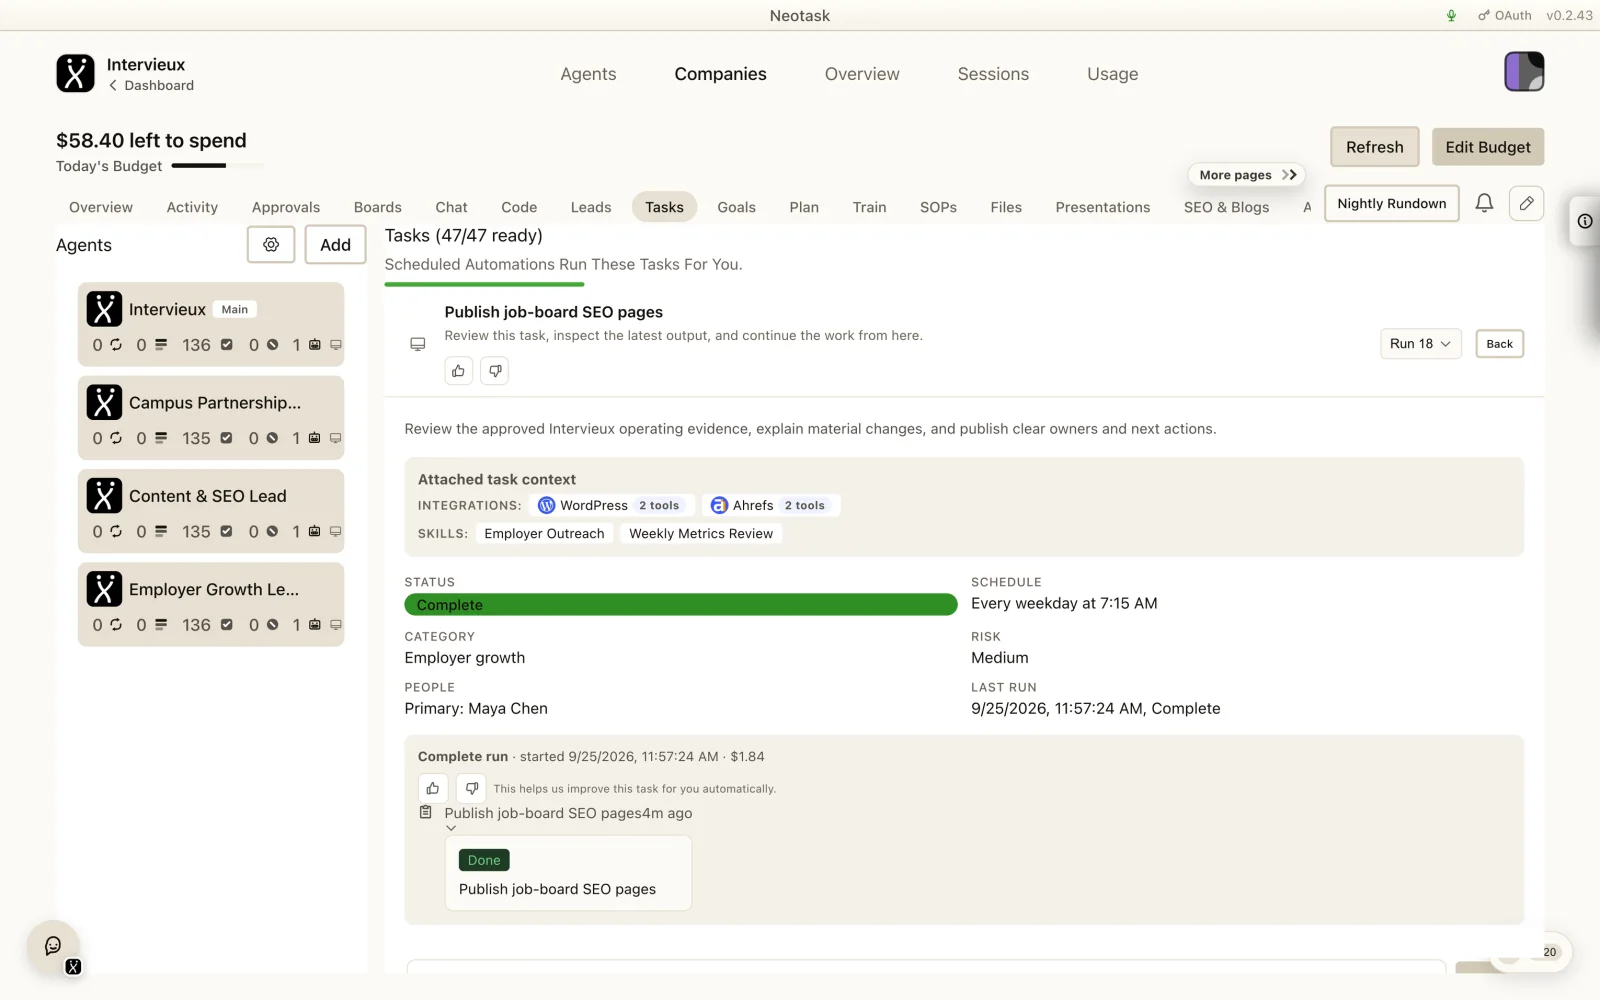The height and width of the screenshot is (1000, 1600).
Task: Select the Campus Partnership agent card
Action: click(211, 418)
